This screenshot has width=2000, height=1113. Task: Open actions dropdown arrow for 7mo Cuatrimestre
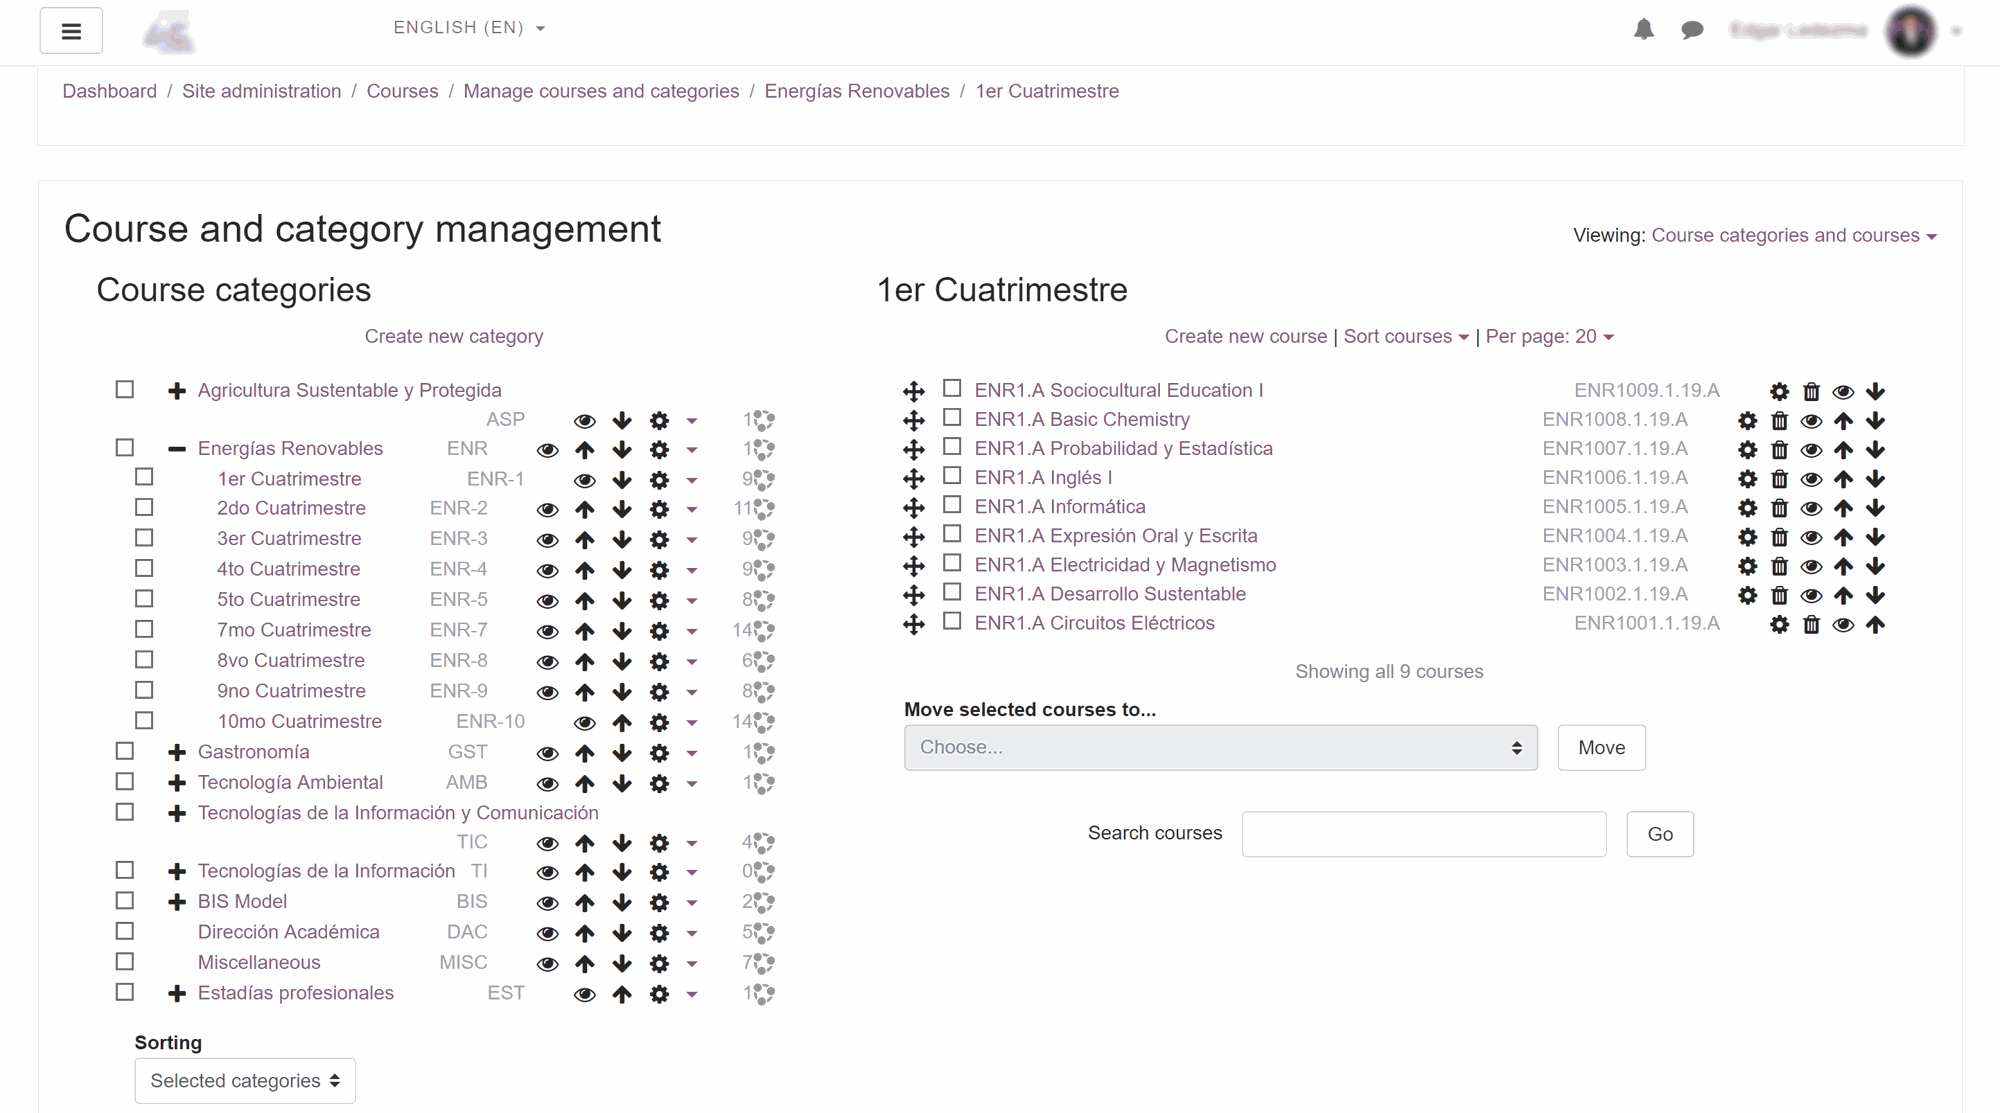(691, 632)
